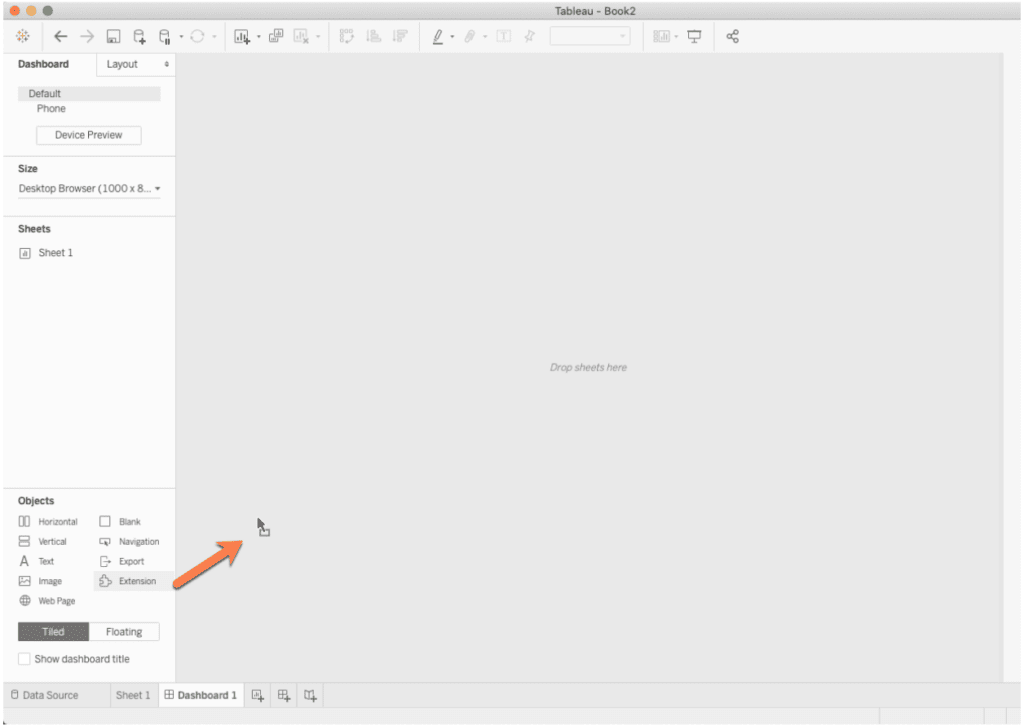Open dropdown arrow next to Pause Updates icon

click(x=181, y=37)
